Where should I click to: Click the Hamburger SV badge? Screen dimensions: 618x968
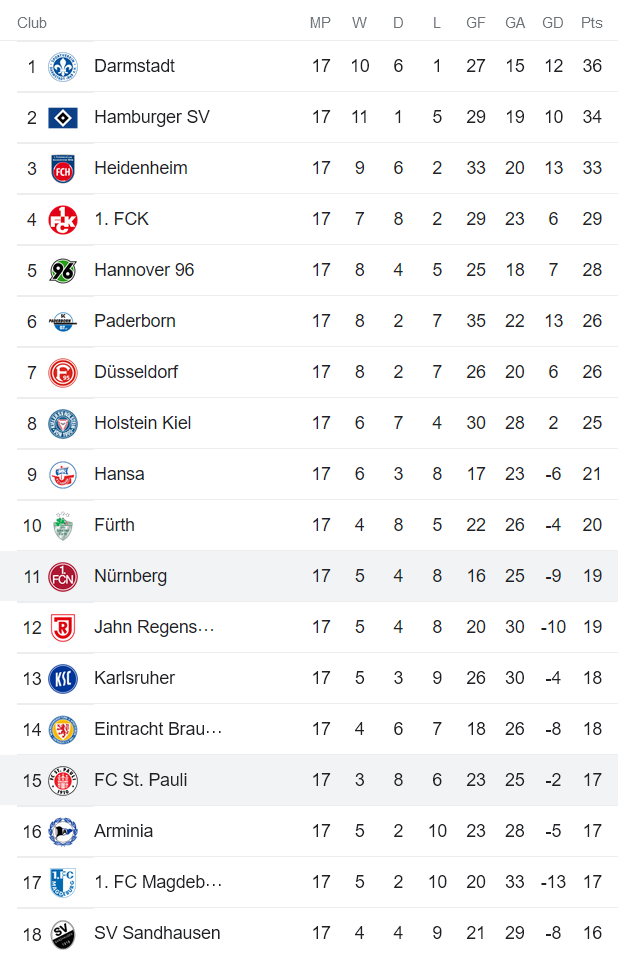pos(62,117)
